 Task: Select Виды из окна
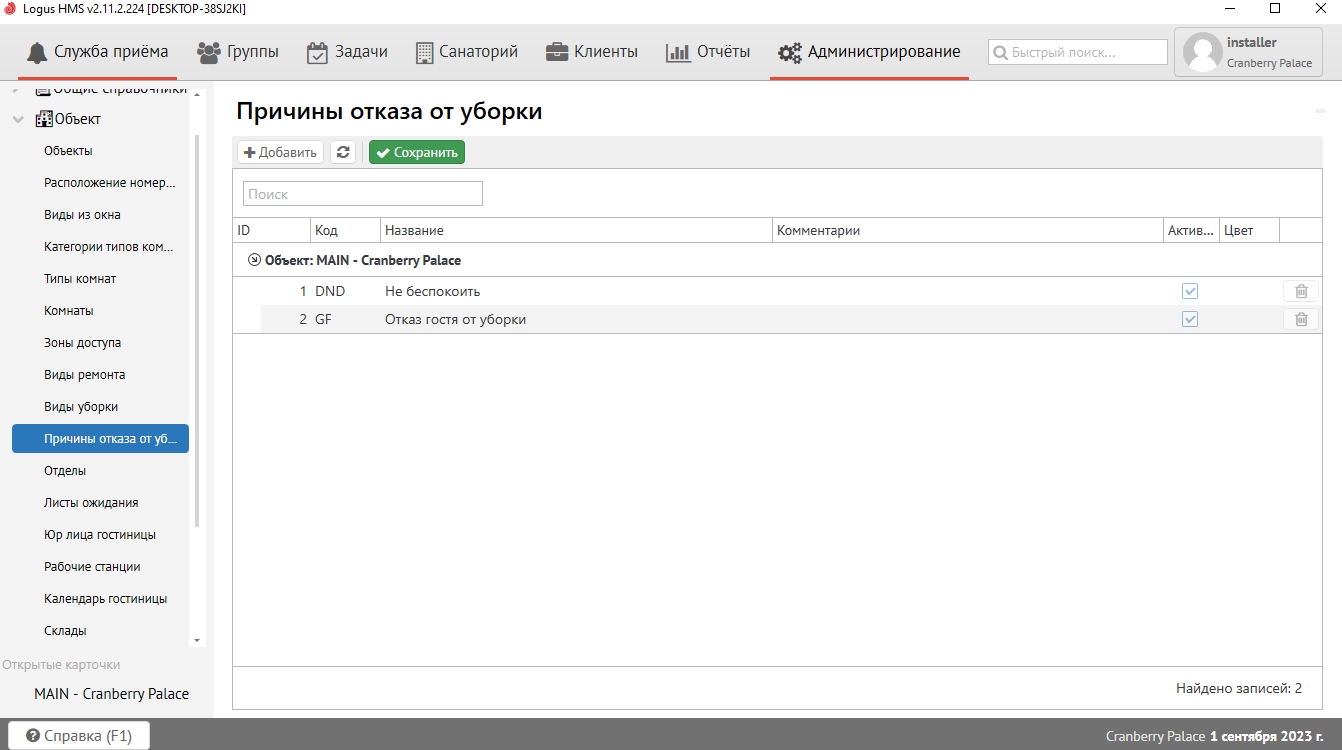click(82, 215)
